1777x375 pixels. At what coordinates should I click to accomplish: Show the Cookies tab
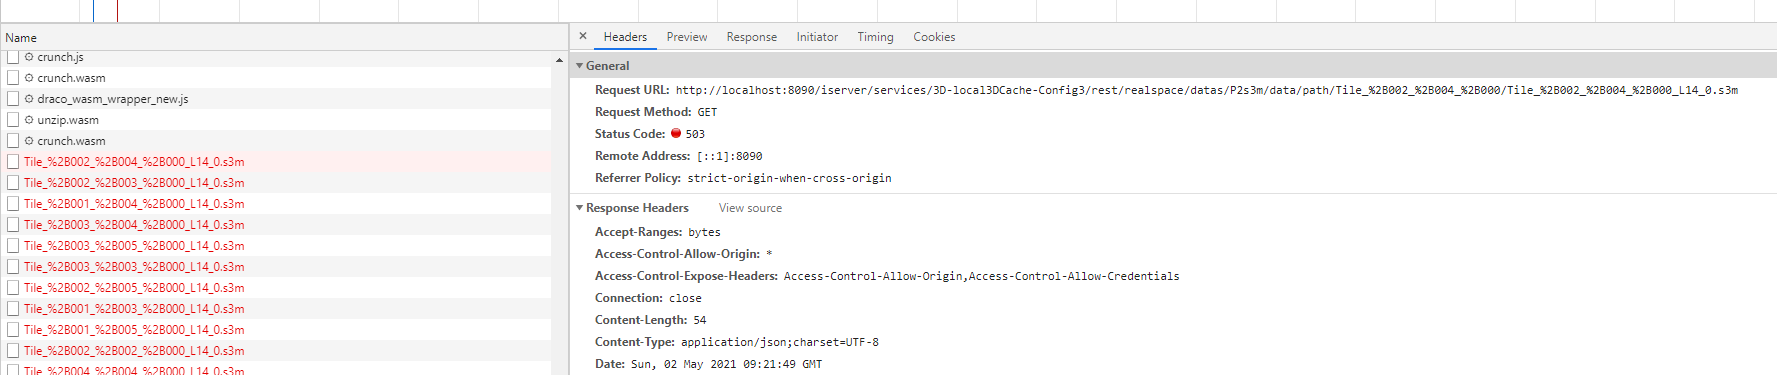(934, 37)
